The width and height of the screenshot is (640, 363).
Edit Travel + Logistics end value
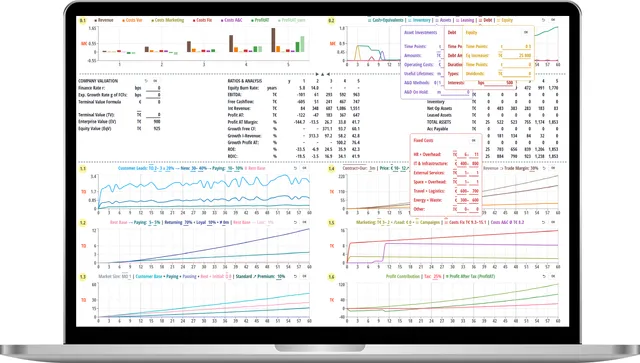(475, 191)
